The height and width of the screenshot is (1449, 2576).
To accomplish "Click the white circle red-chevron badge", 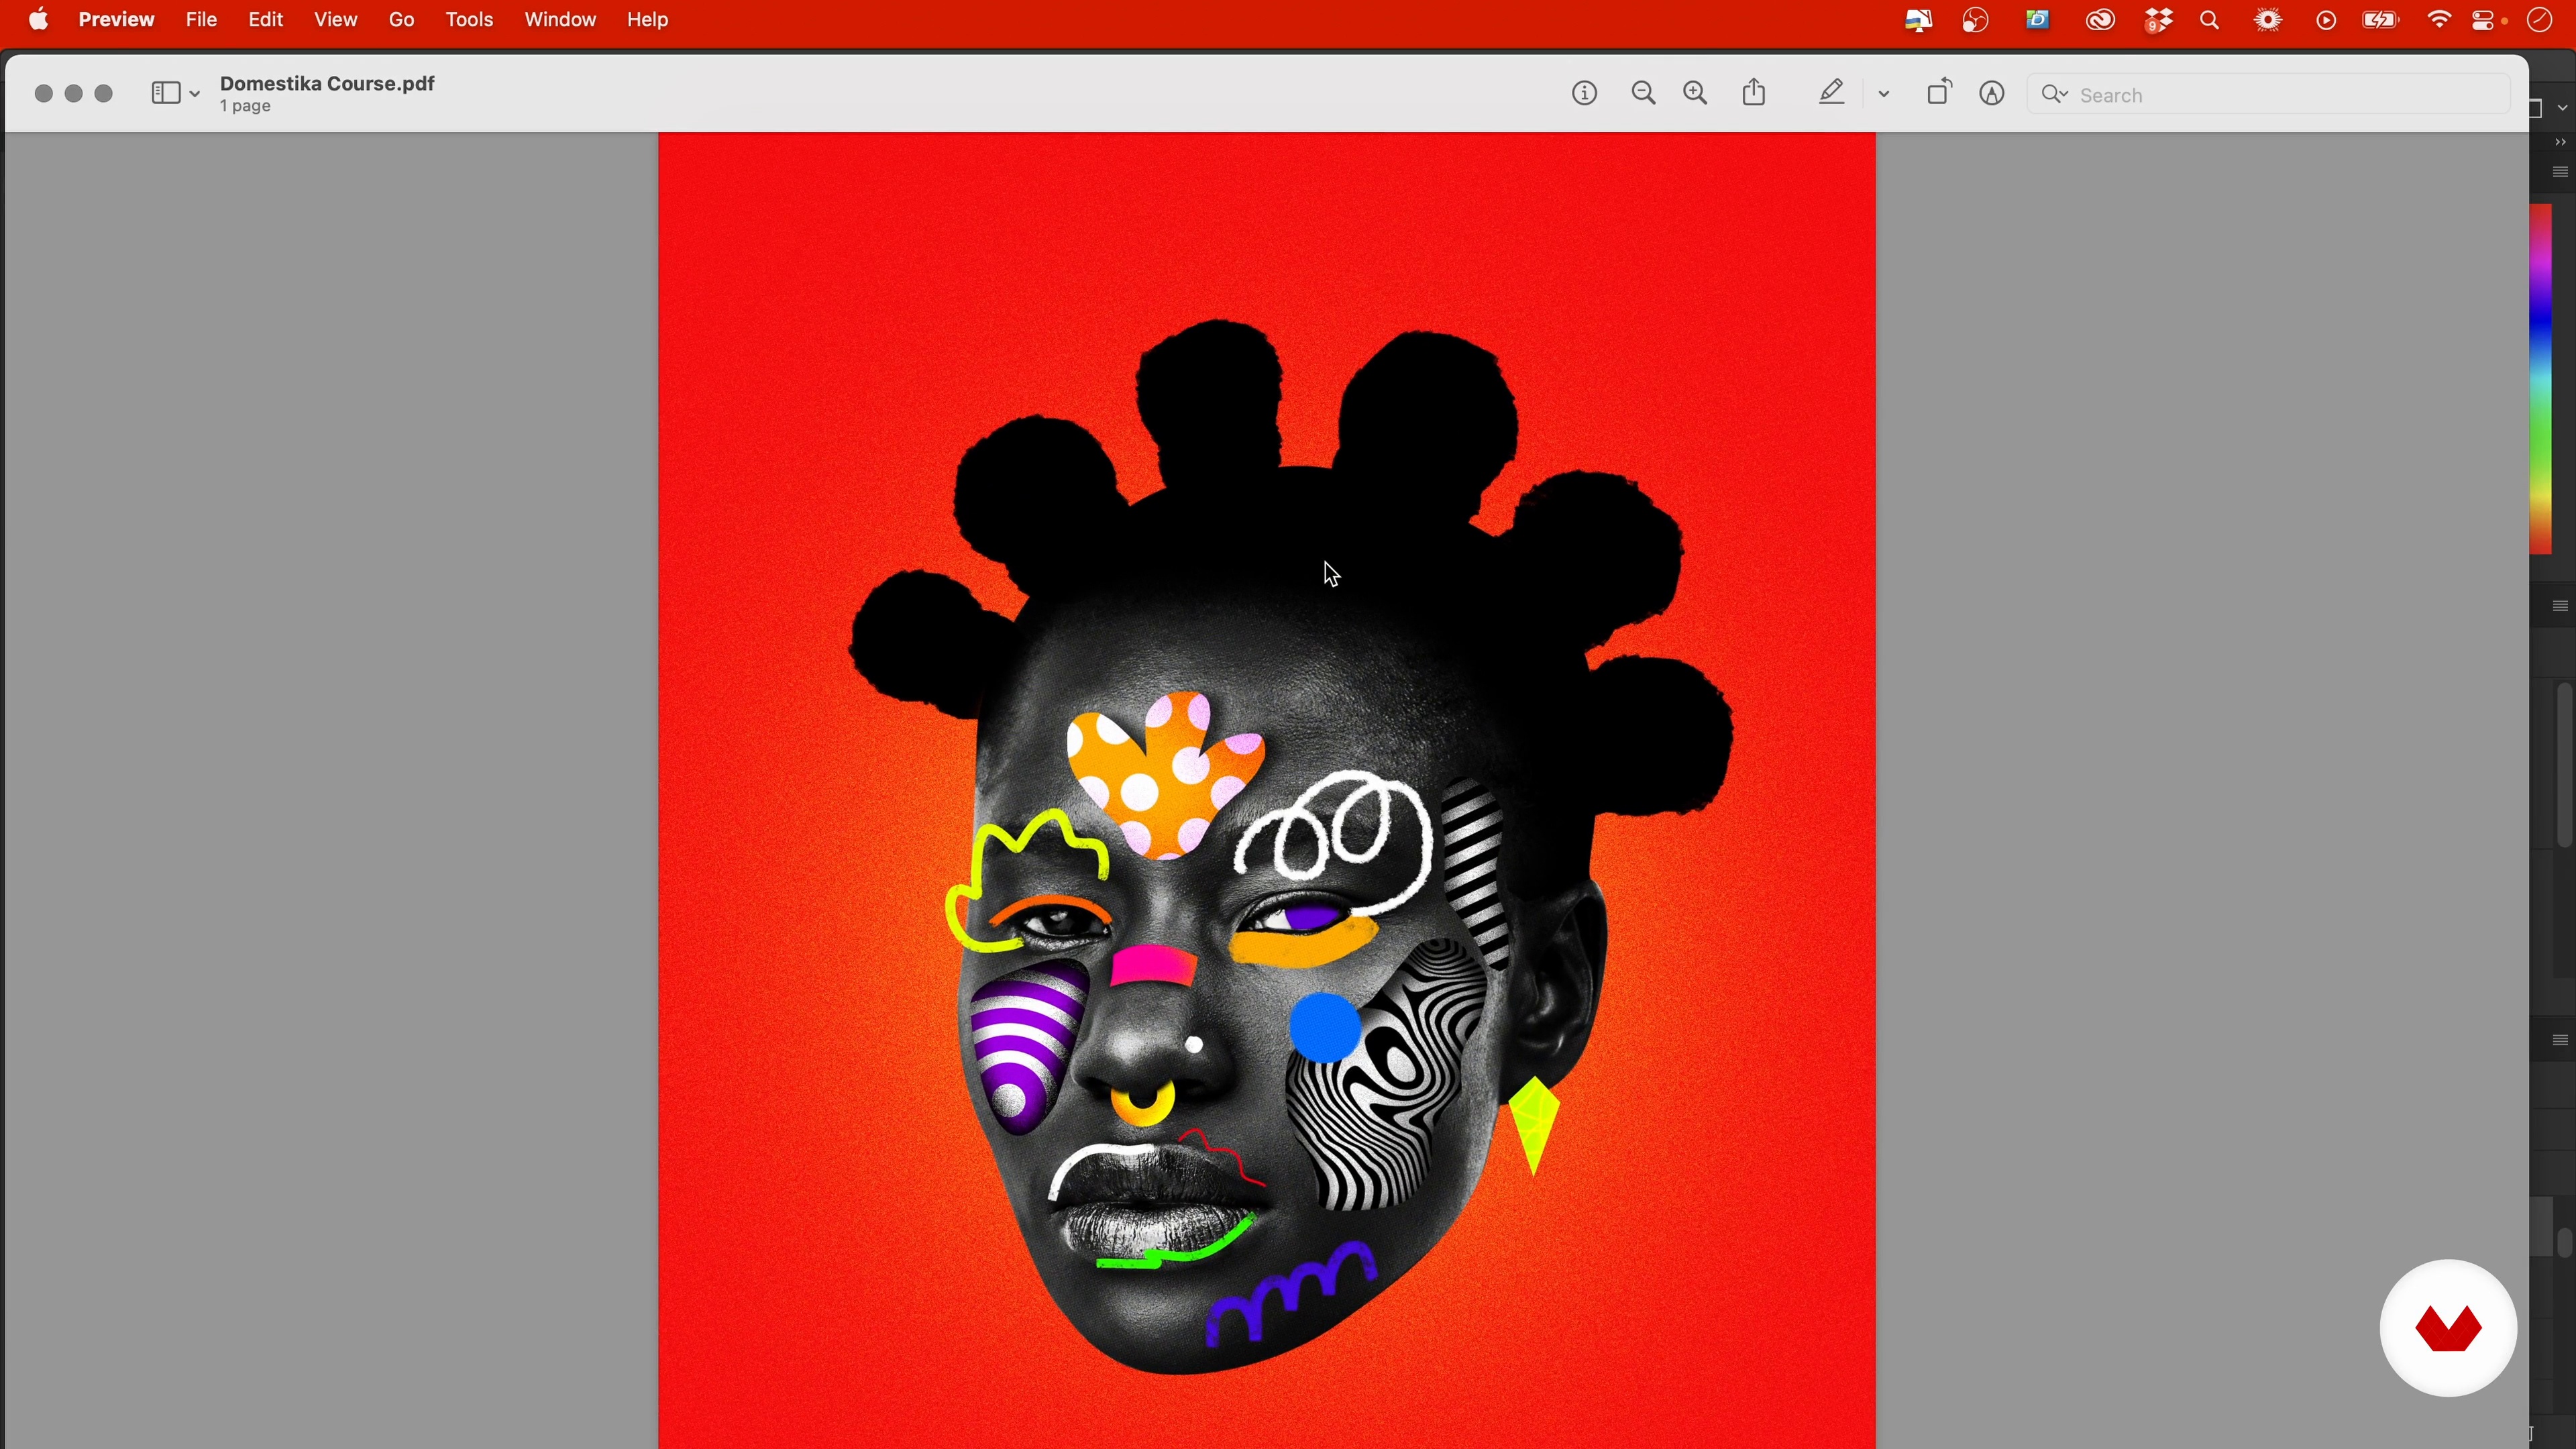I will (x=2448, y=1328).
